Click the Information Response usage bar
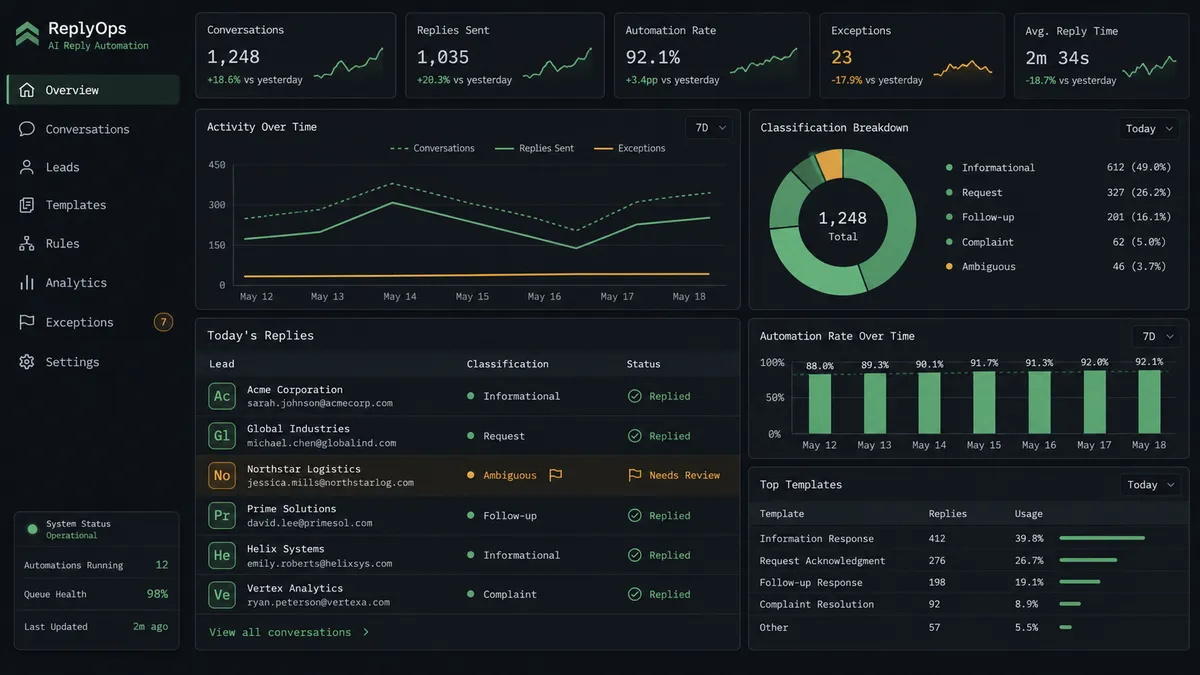 [x=1102, y=539]
